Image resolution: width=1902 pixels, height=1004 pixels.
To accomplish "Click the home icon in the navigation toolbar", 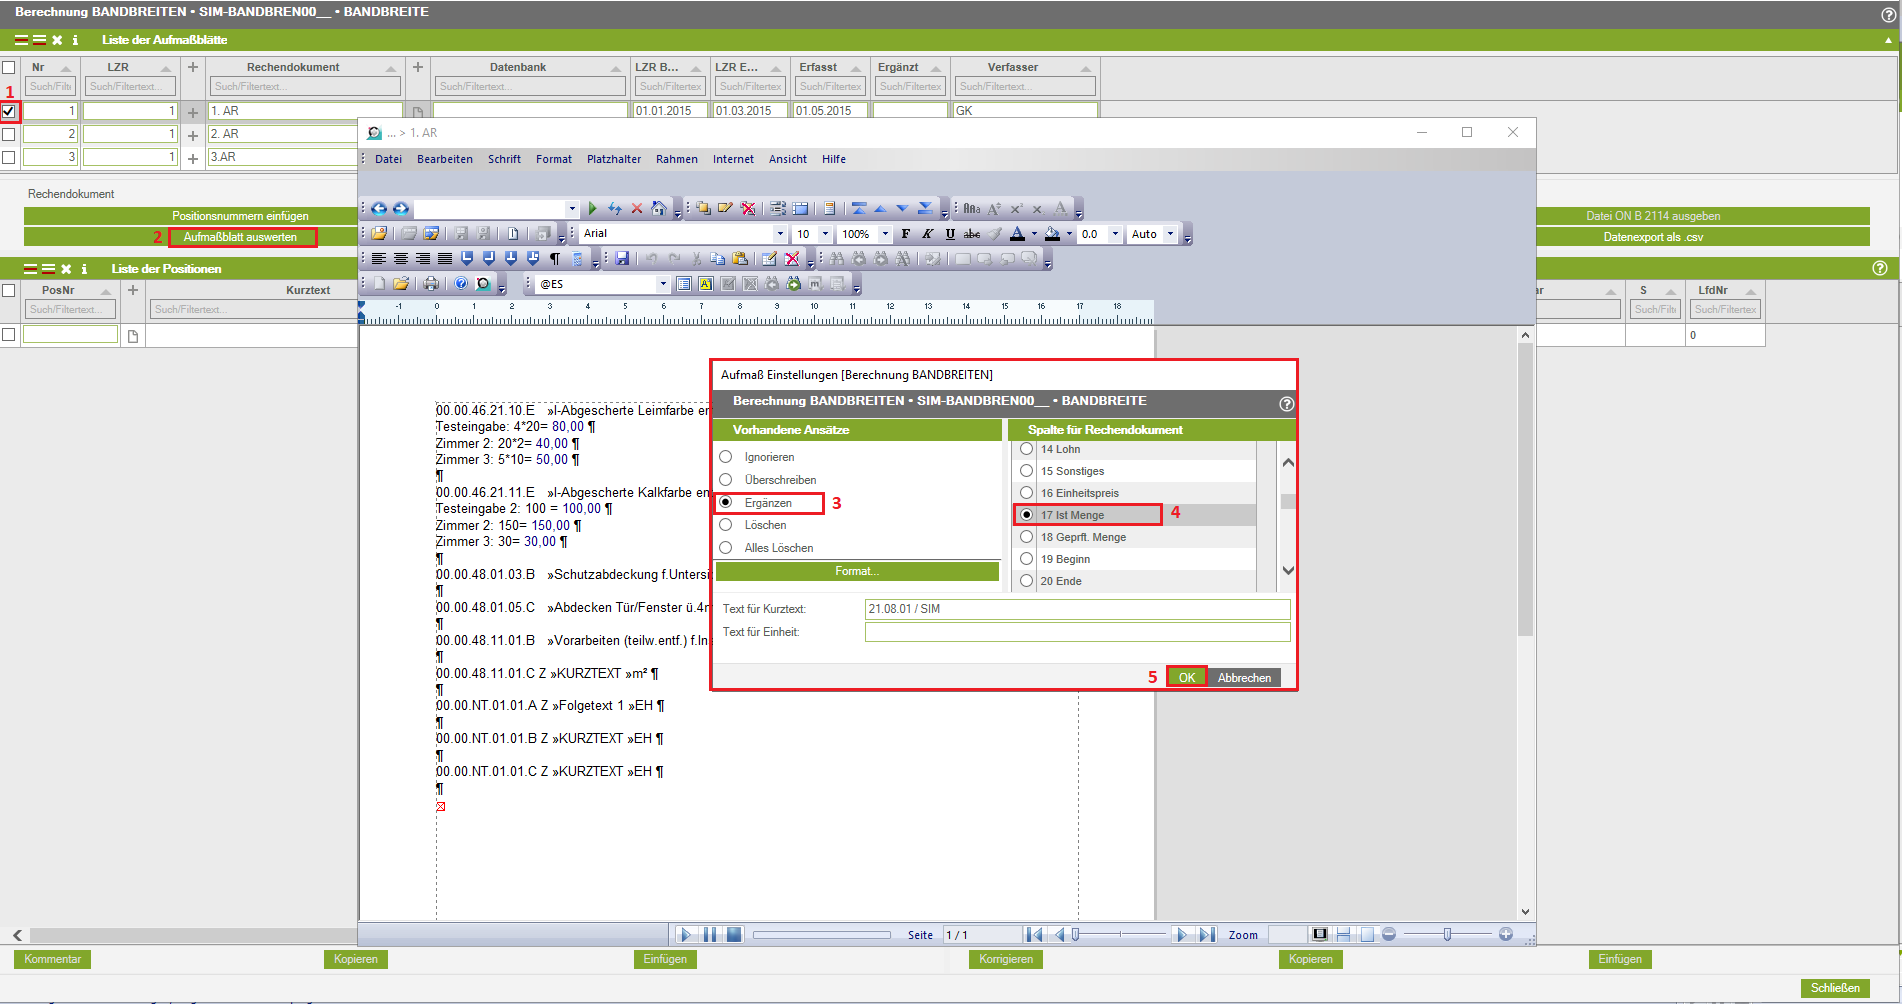I will click(659, 208).
